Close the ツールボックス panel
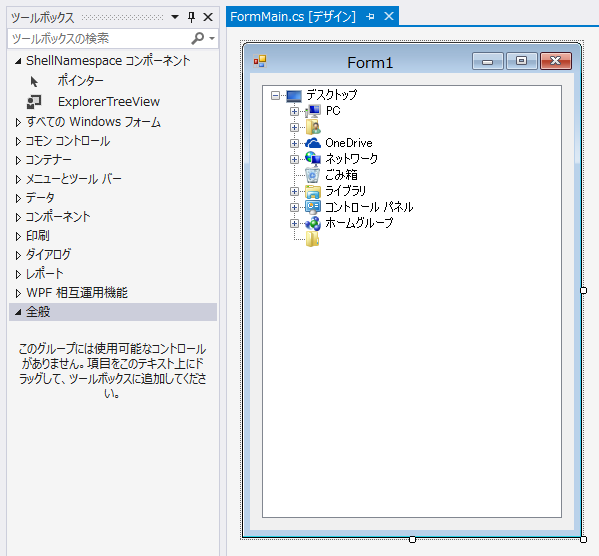The image size is (599, 556). (208, 17)
